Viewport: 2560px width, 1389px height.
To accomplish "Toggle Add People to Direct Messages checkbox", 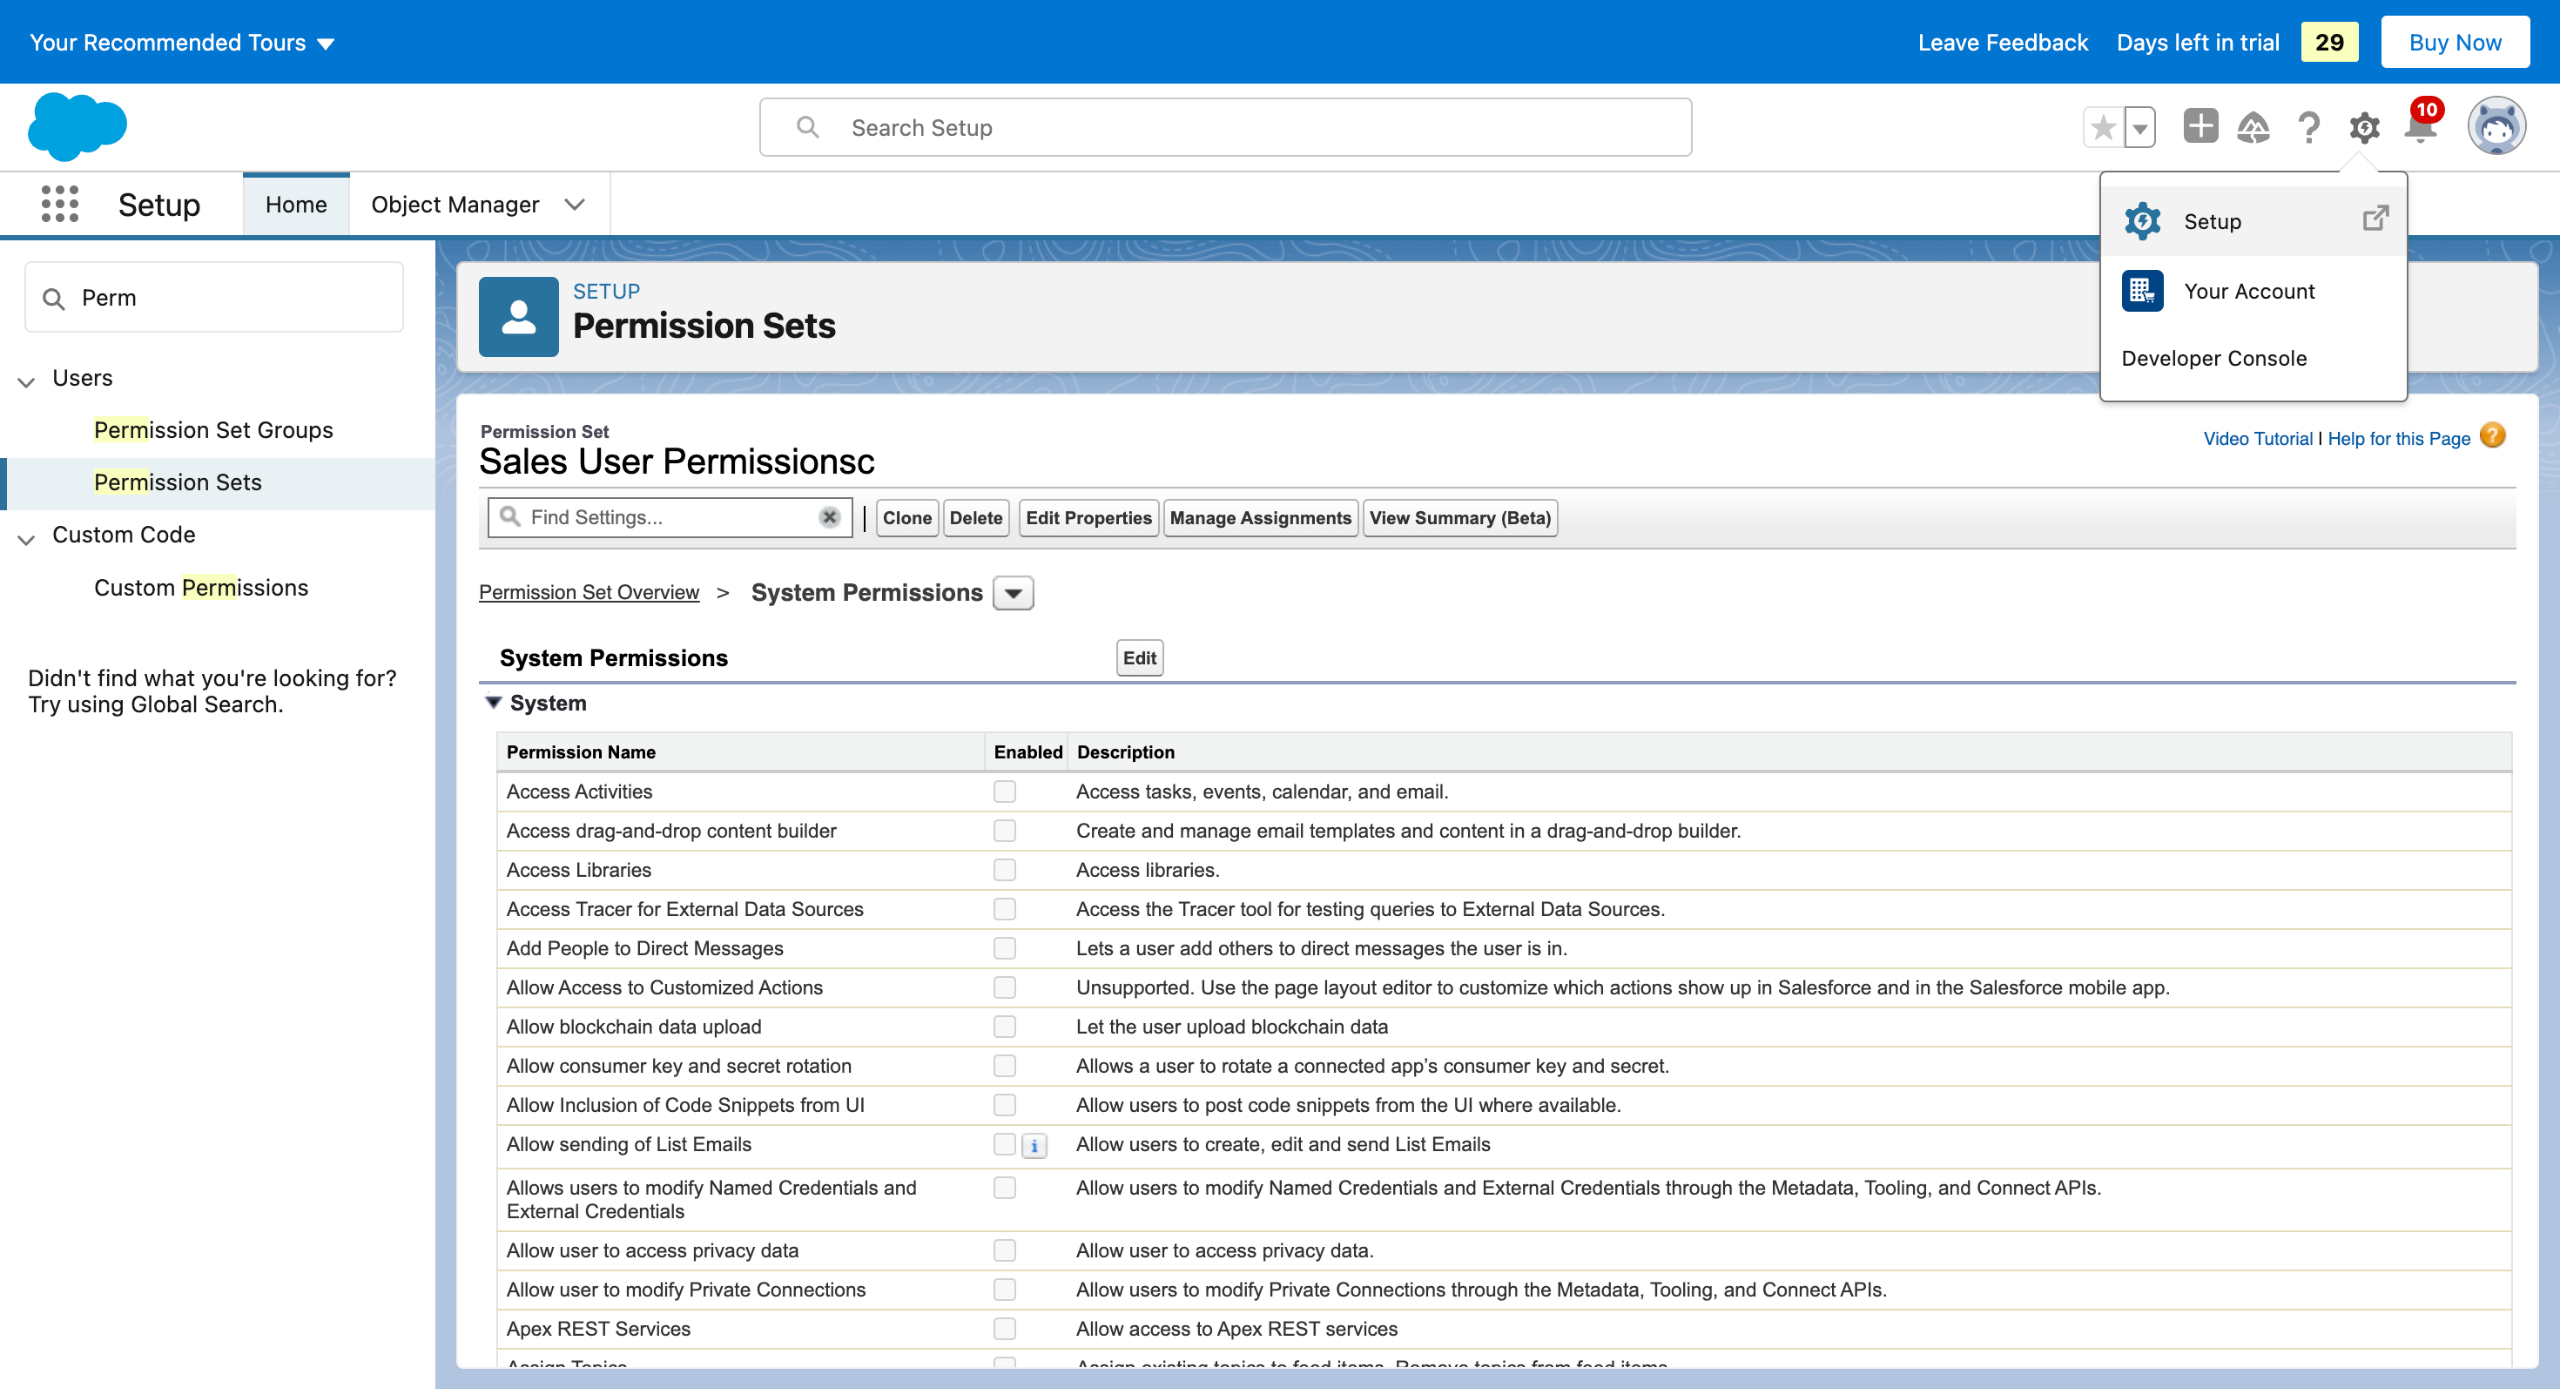I will (1004, 948).
